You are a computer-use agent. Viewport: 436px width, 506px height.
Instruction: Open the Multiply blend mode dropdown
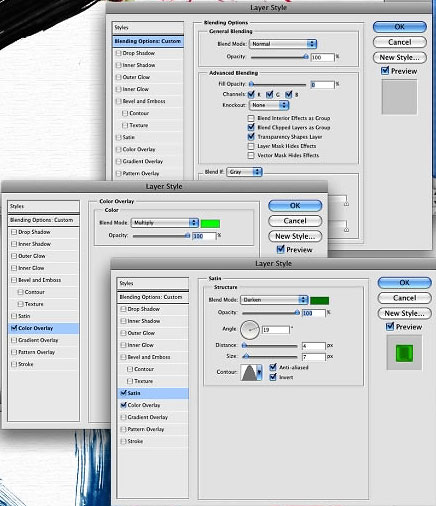165,223
